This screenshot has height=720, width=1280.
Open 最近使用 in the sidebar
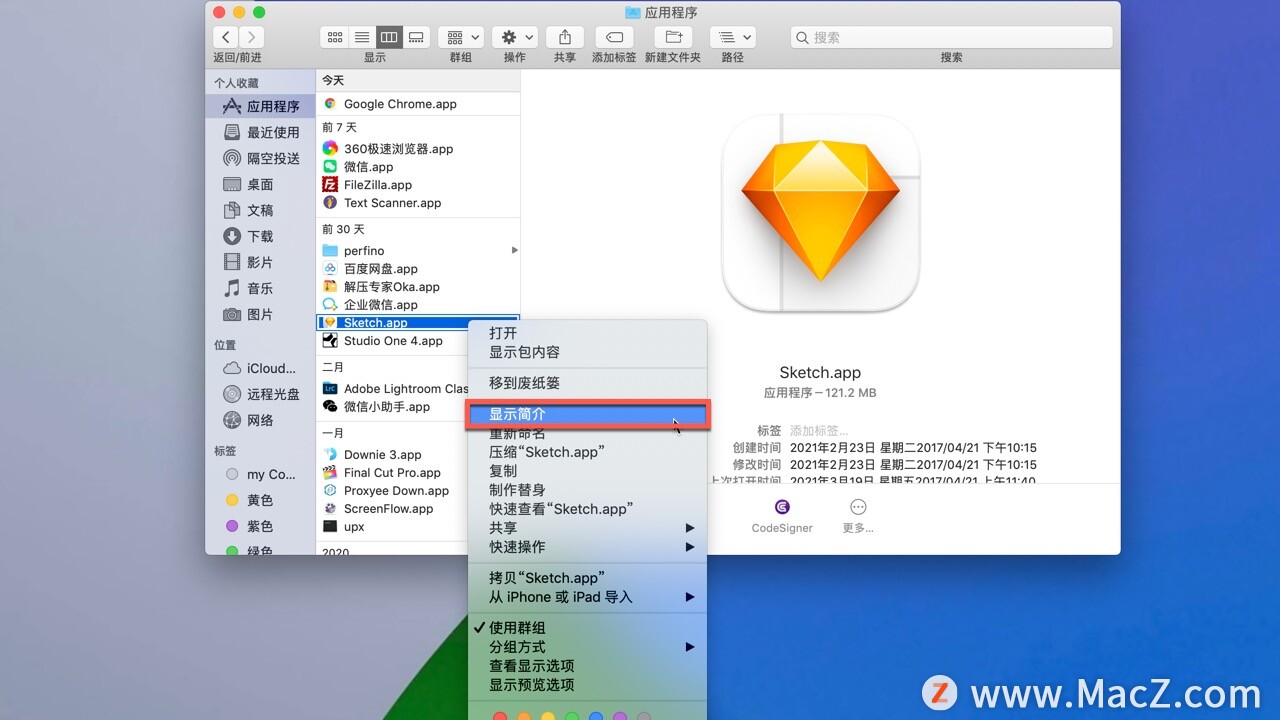tap(261, 132)
